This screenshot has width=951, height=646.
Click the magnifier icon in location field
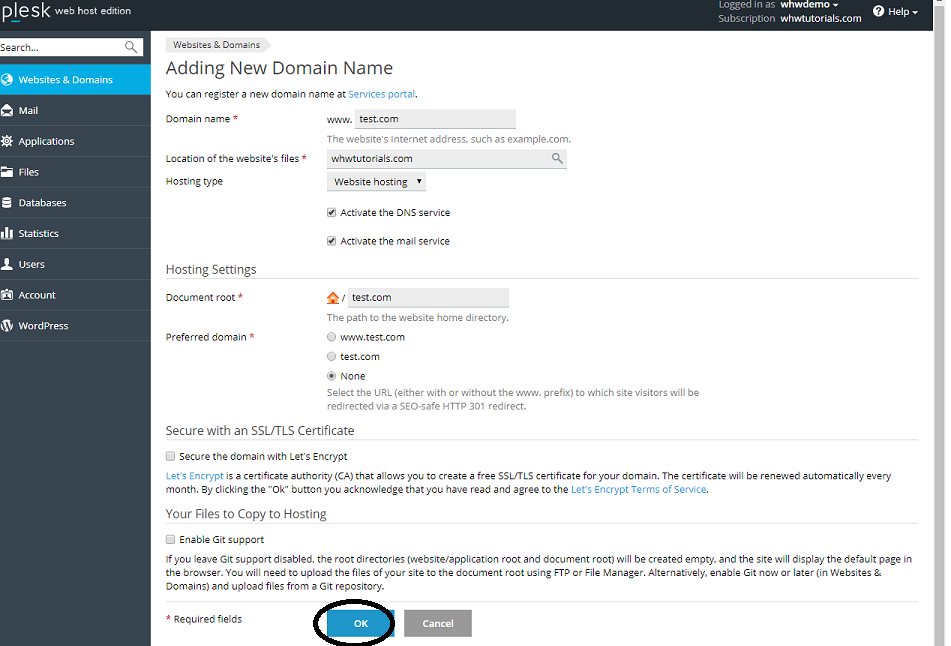pyautogui.click(x=557, y=158)
